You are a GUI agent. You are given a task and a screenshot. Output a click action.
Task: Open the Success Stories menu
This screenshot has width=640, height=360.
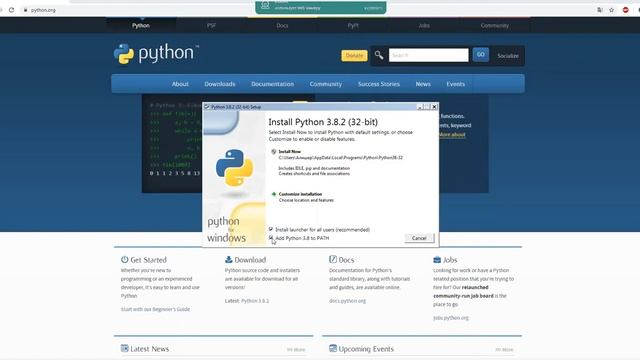click(379, 84)
